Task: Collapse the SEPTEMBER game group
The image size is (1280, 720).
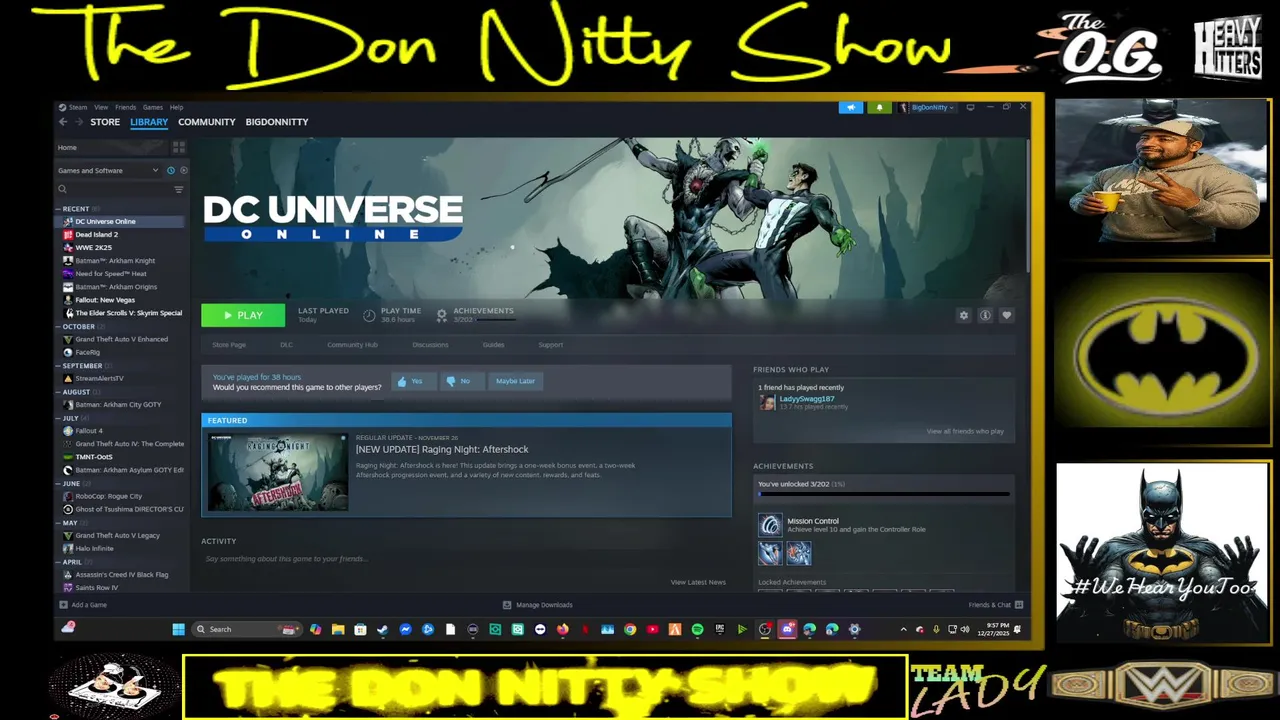Action: (x=82, y=366)
